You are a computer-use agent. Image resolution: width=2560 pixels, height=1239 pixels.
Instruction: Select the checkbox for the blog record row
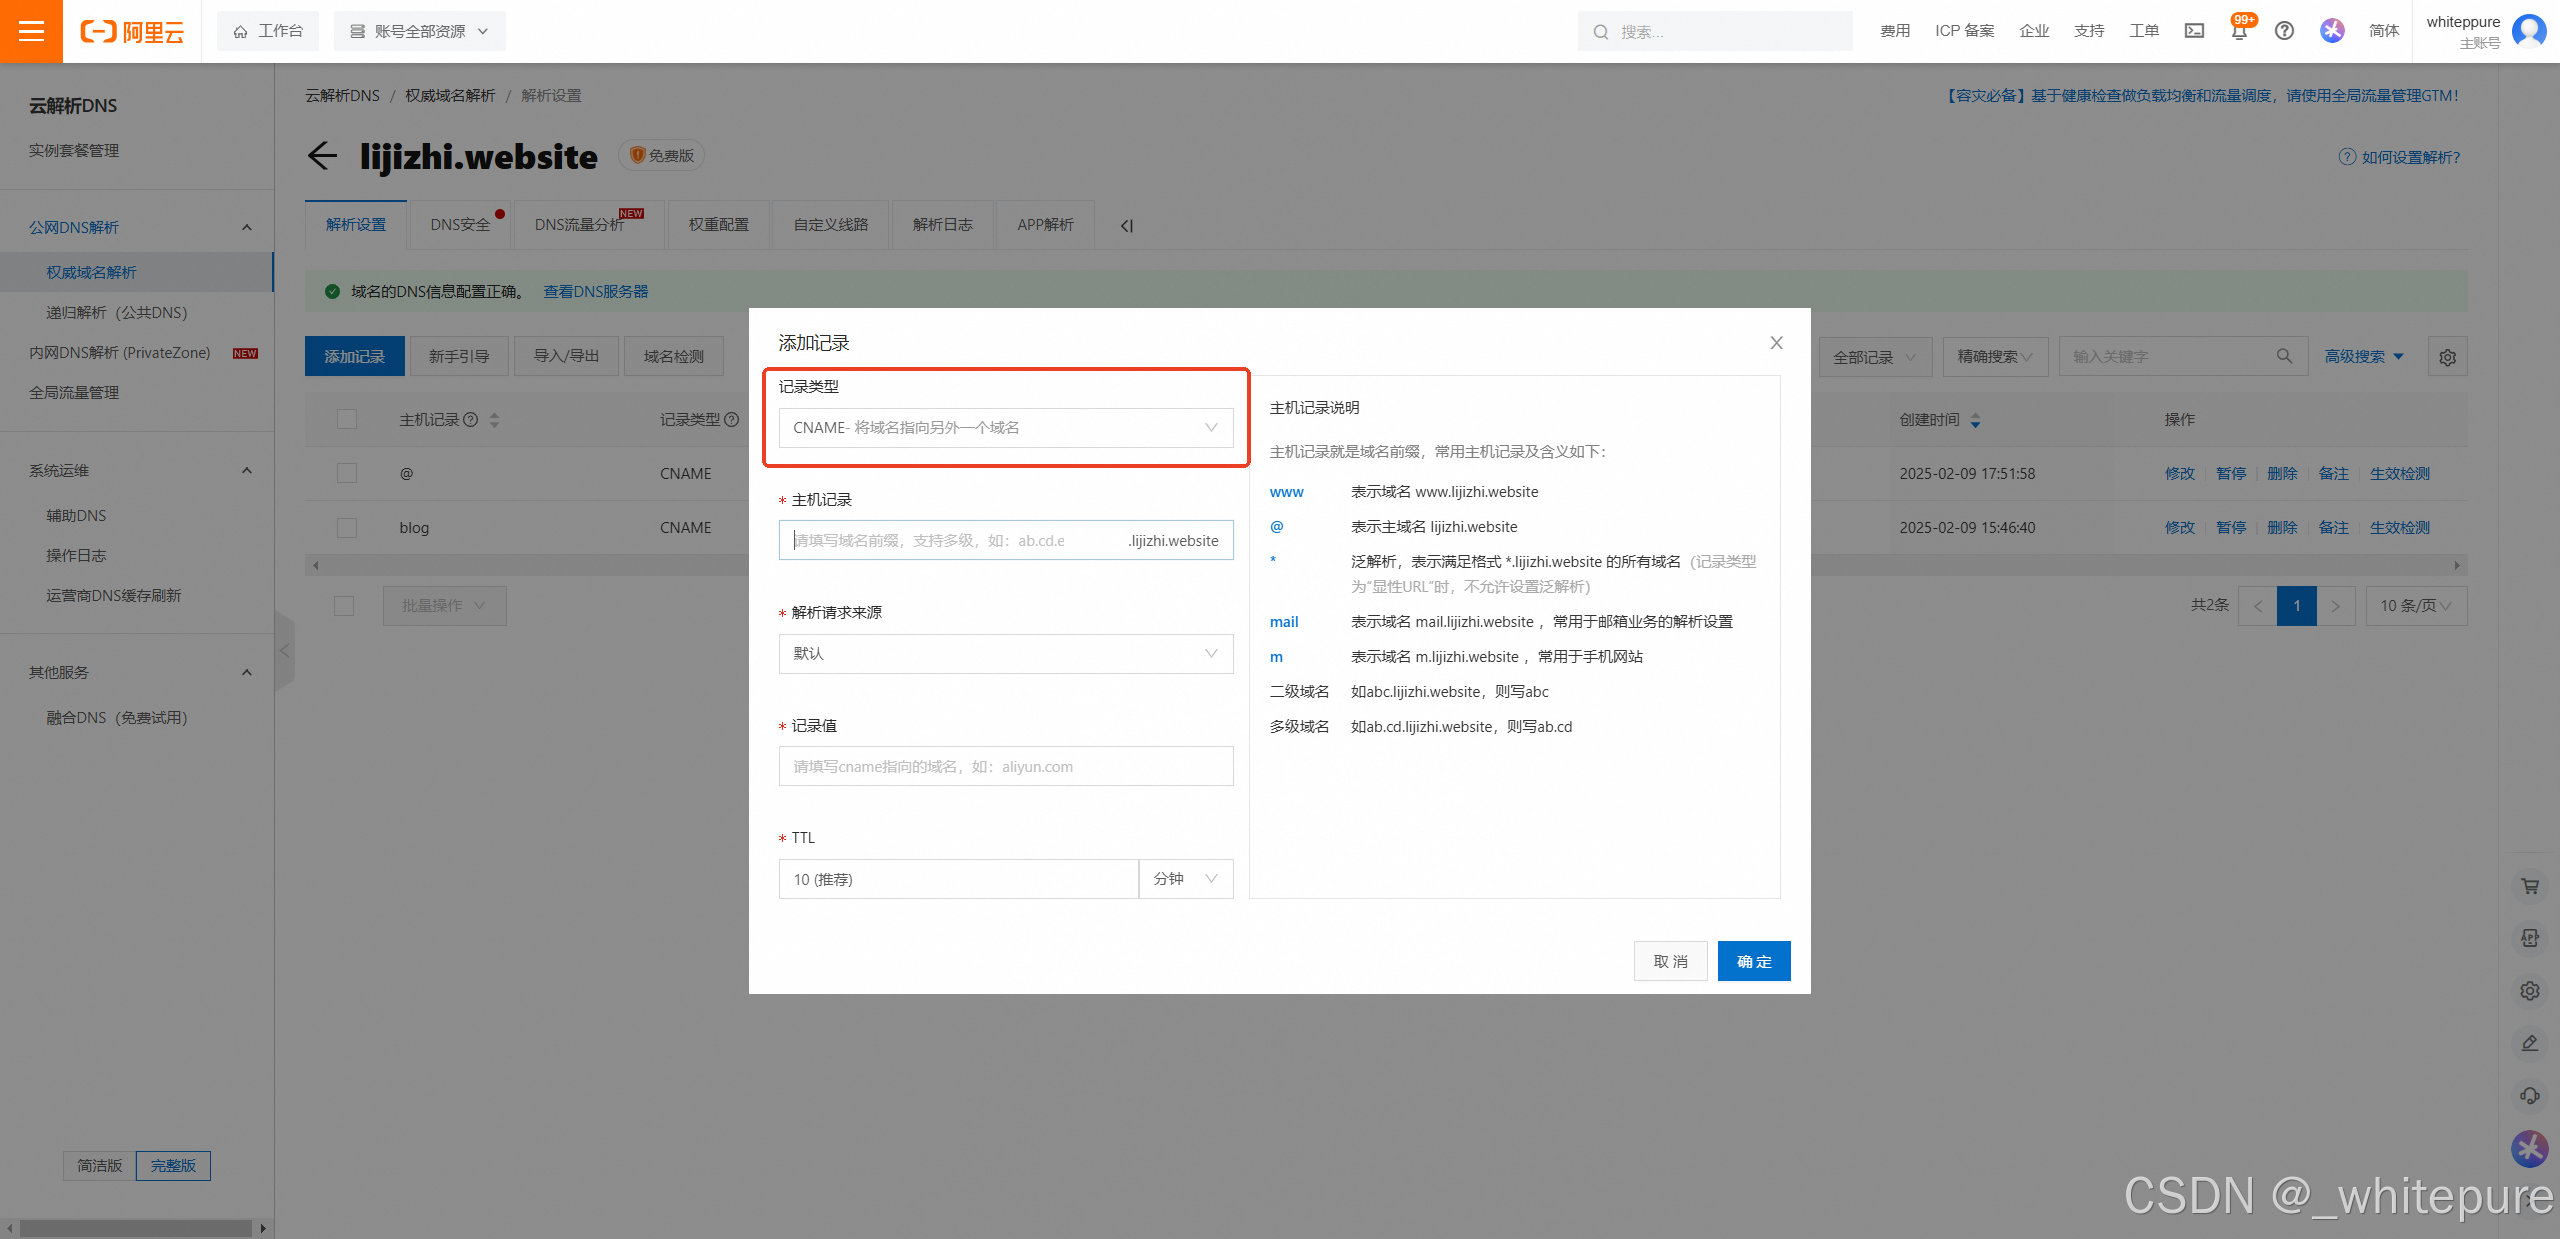point(346,527)
